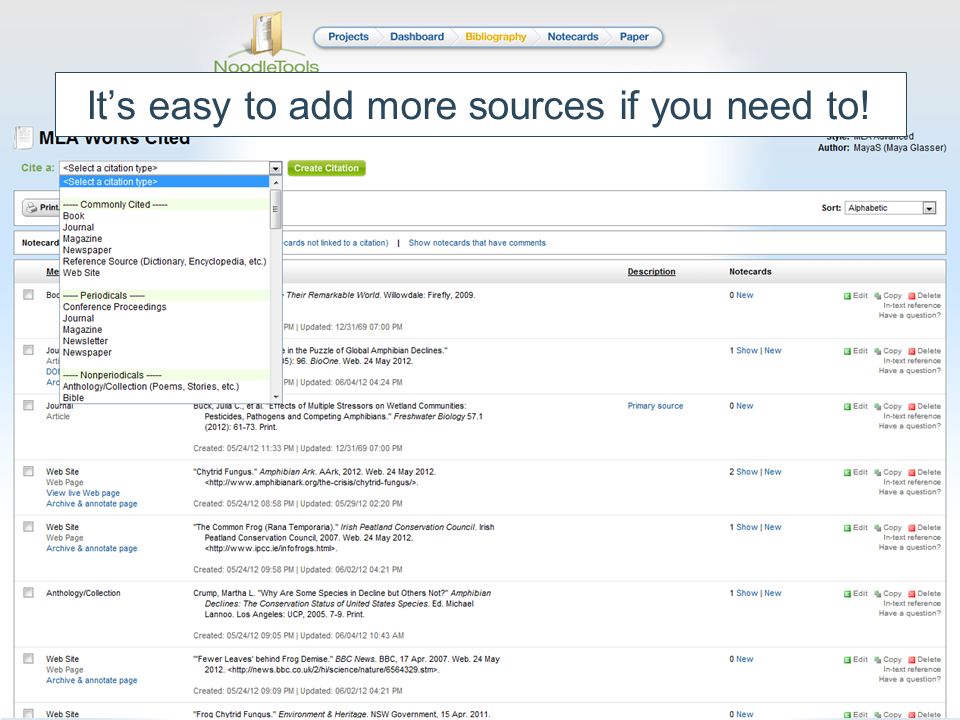Add New notecard for Firefly book entry

[x=744, y=295]
